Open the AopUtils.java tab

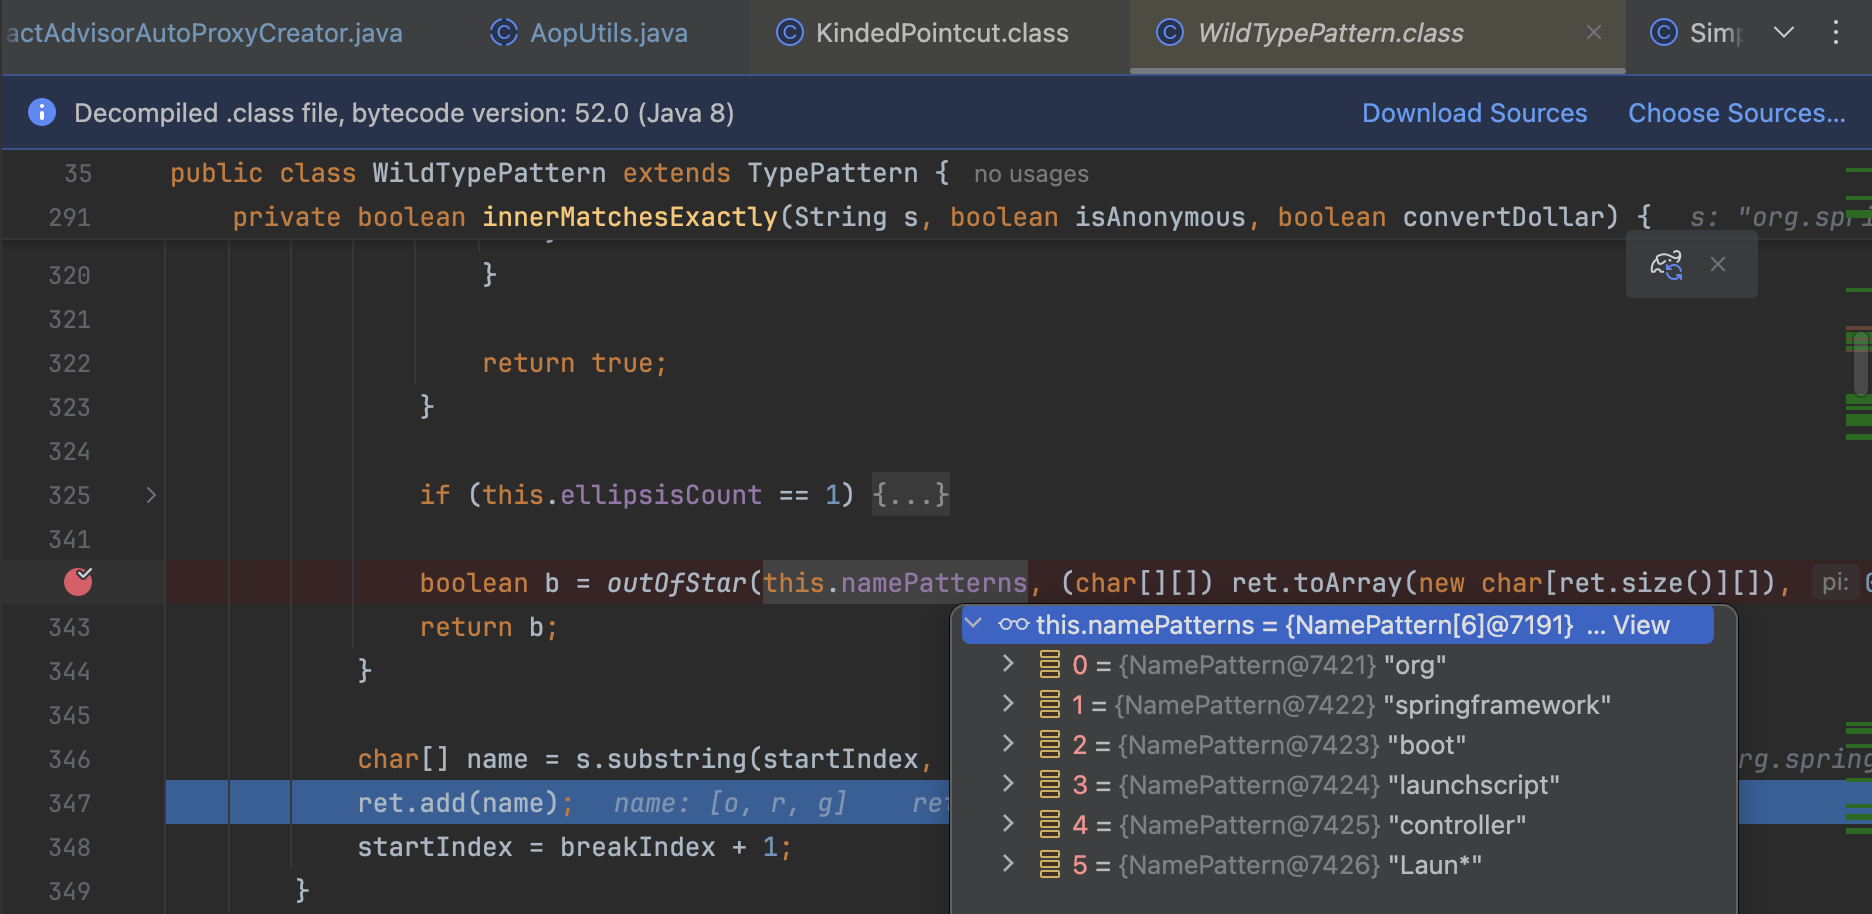(589, 33)
